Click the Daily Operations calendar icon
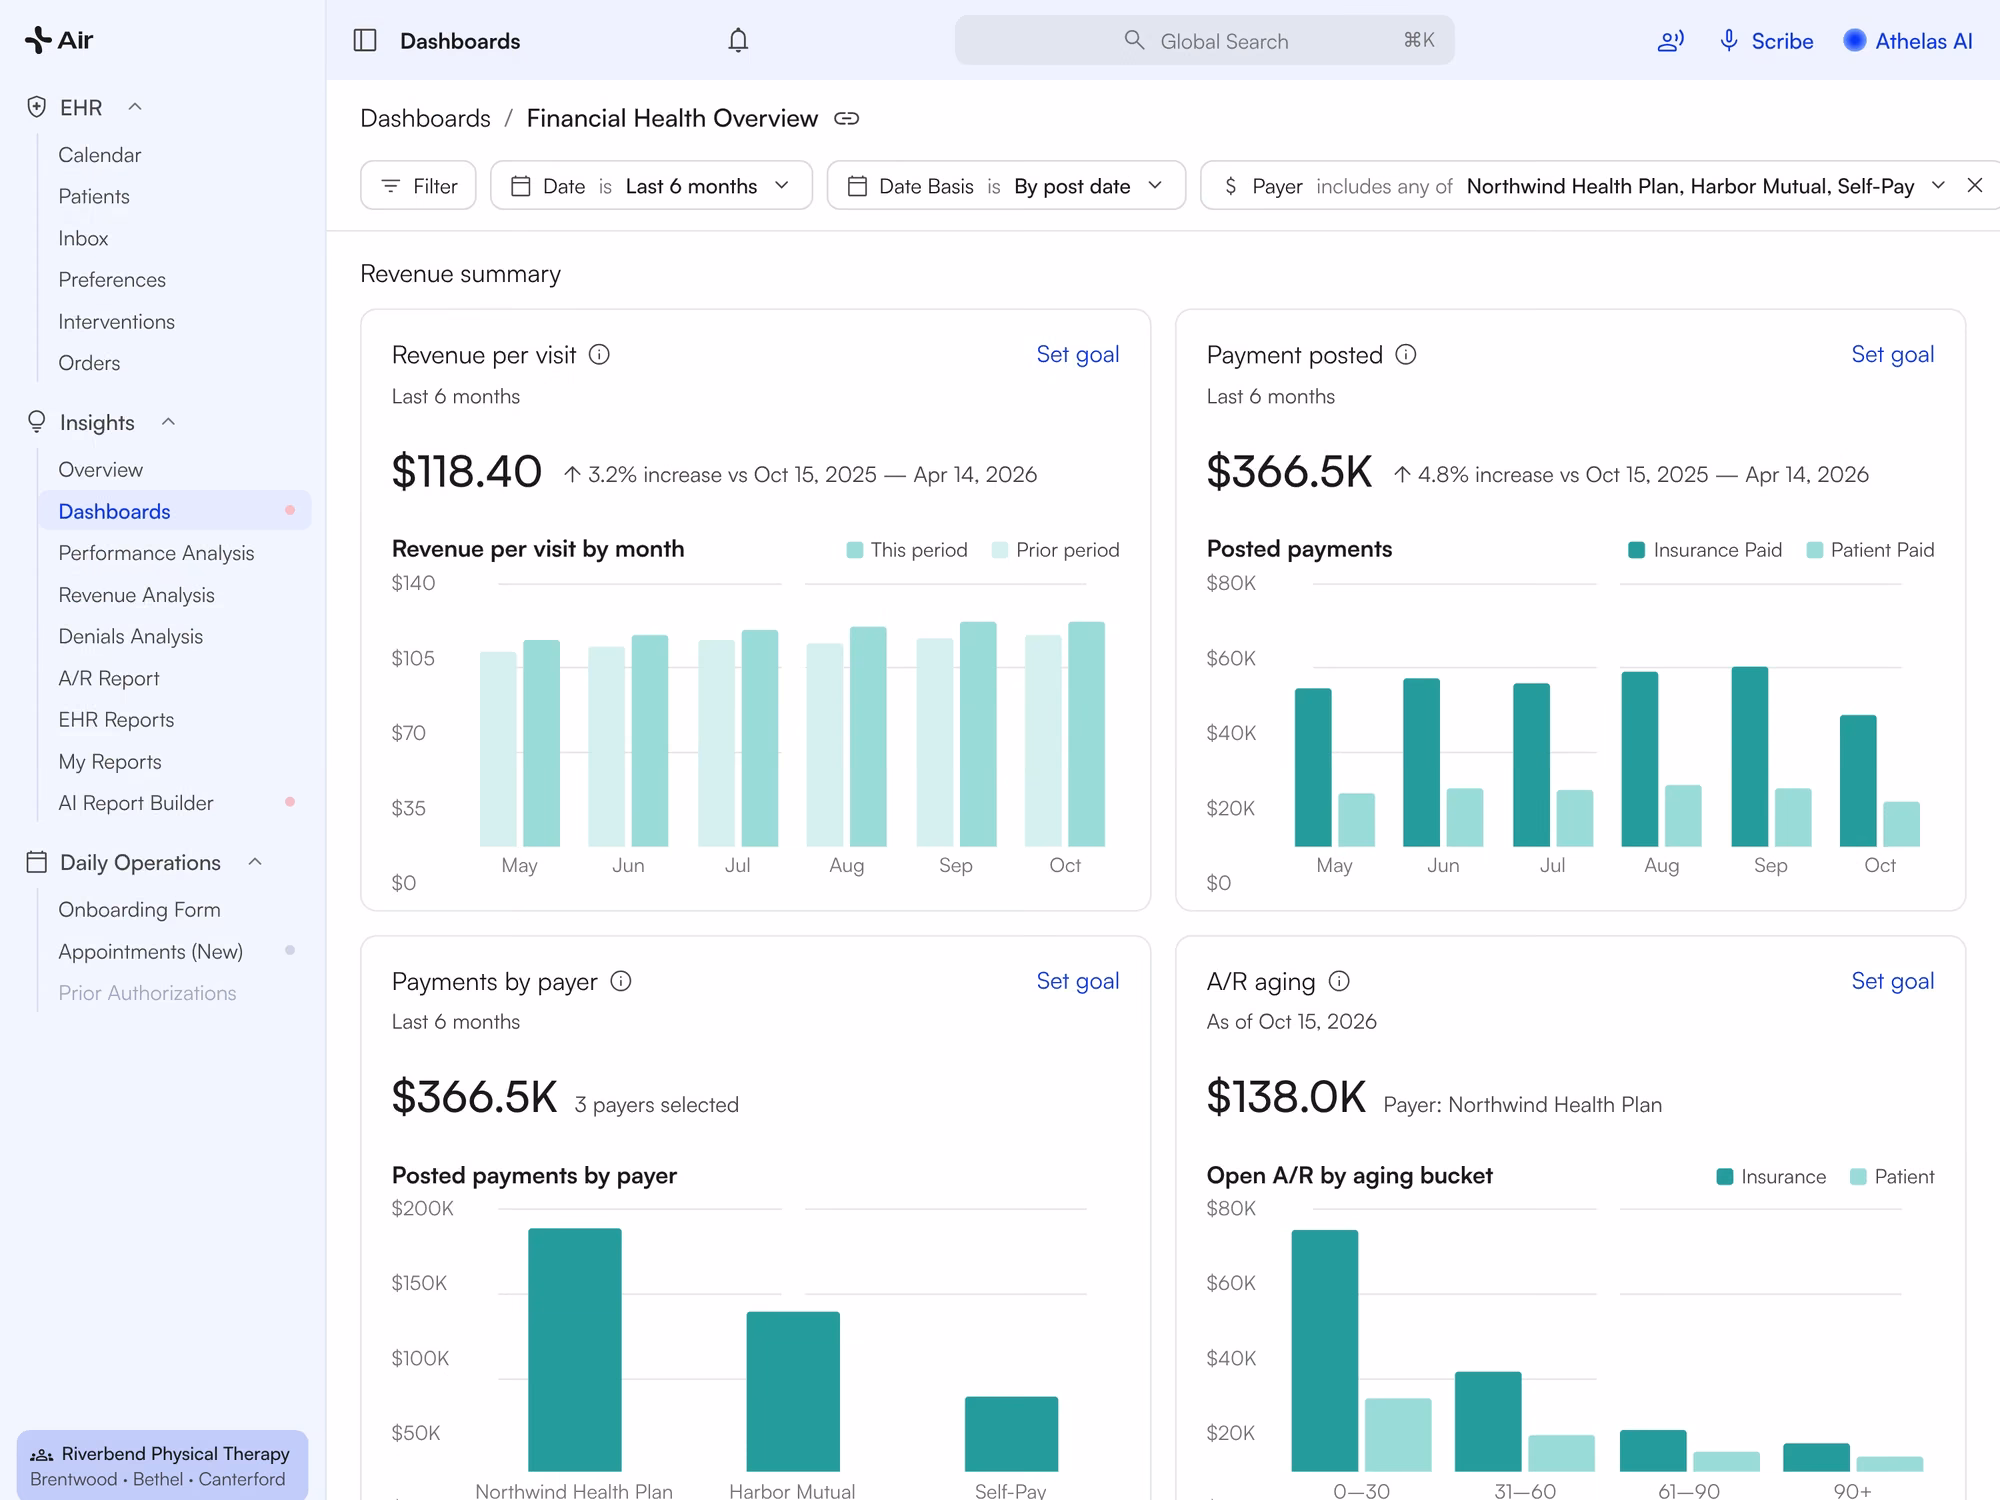 pyautogui.click(x=37, y=862)
